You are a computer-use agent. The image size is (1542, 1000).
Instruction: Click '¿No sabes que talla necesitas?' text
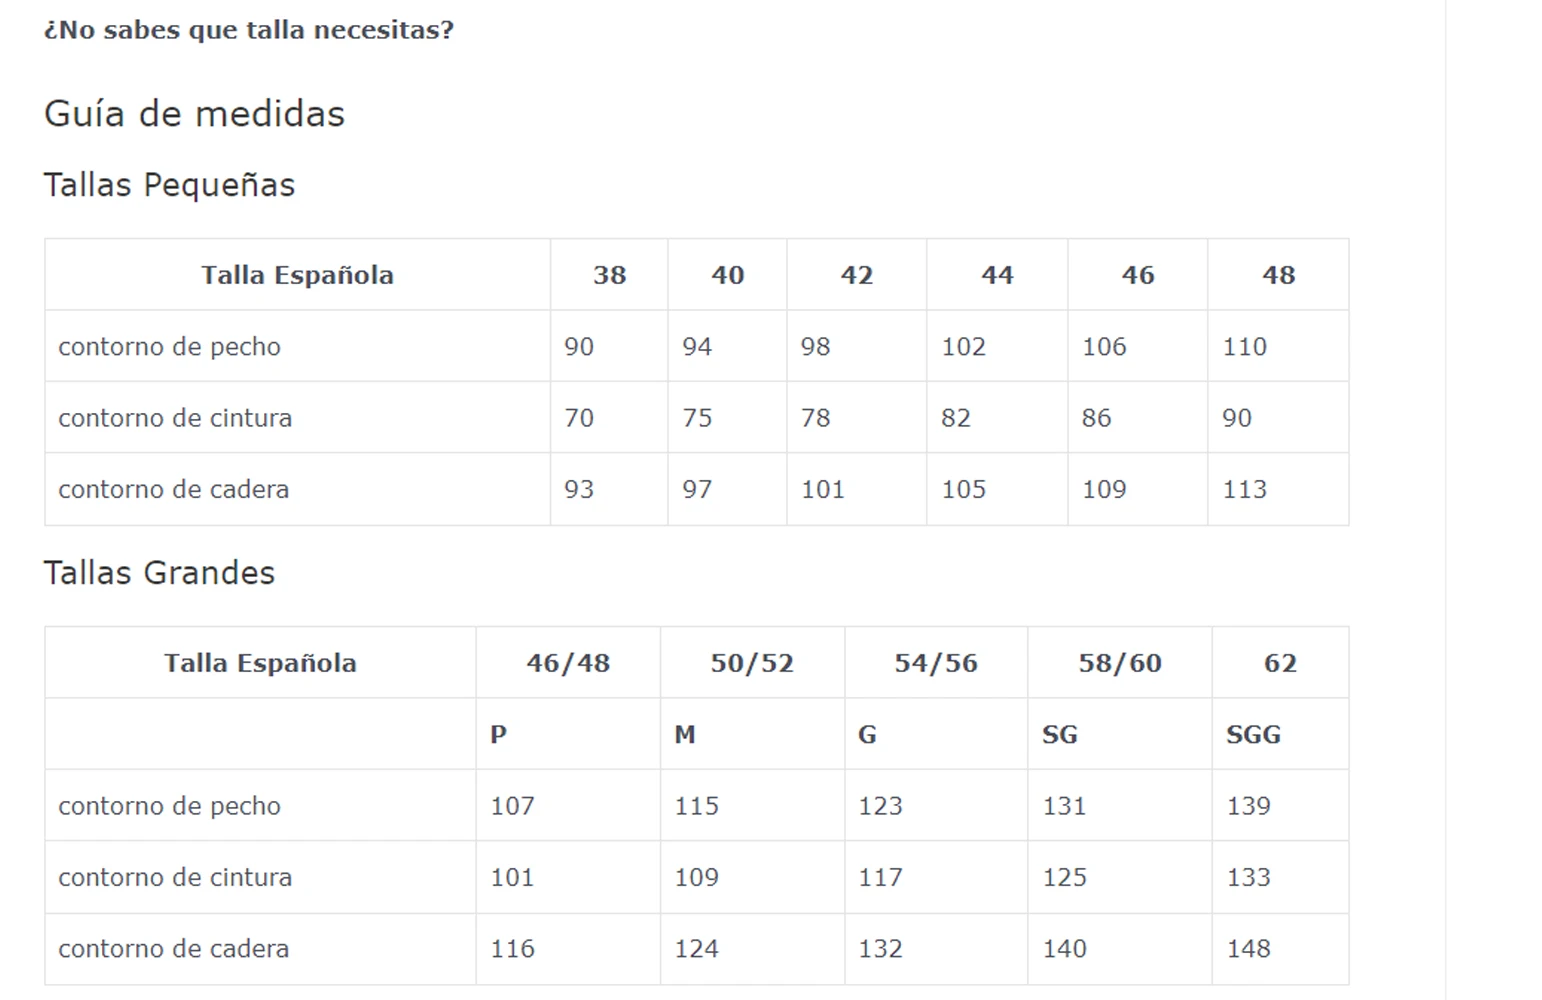tap(249, 30)
